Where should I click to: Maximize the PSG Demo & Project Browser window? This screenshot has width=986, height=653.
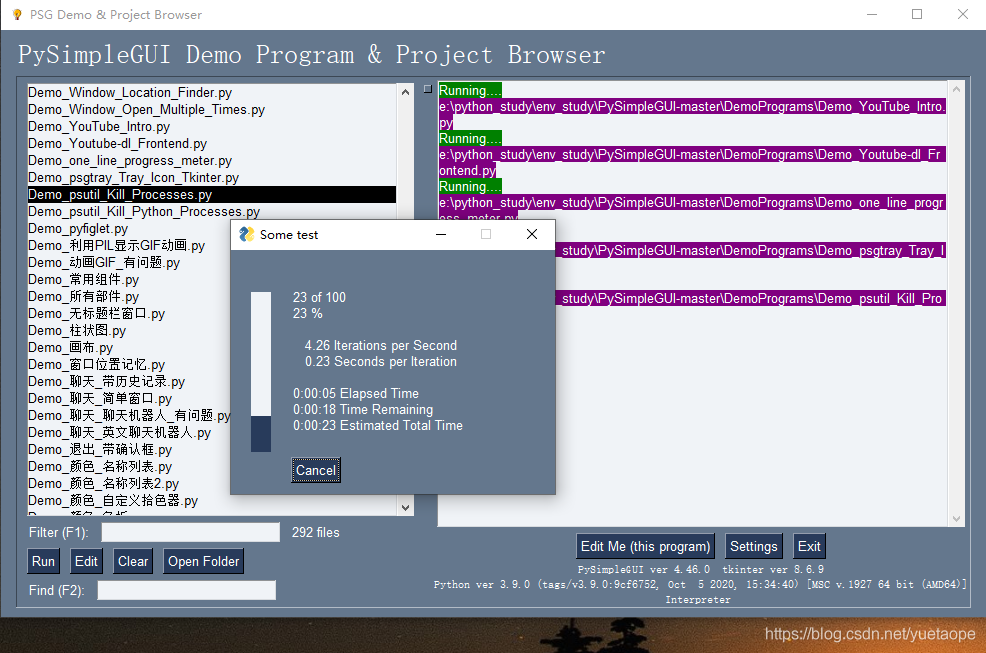click(917, 14)
